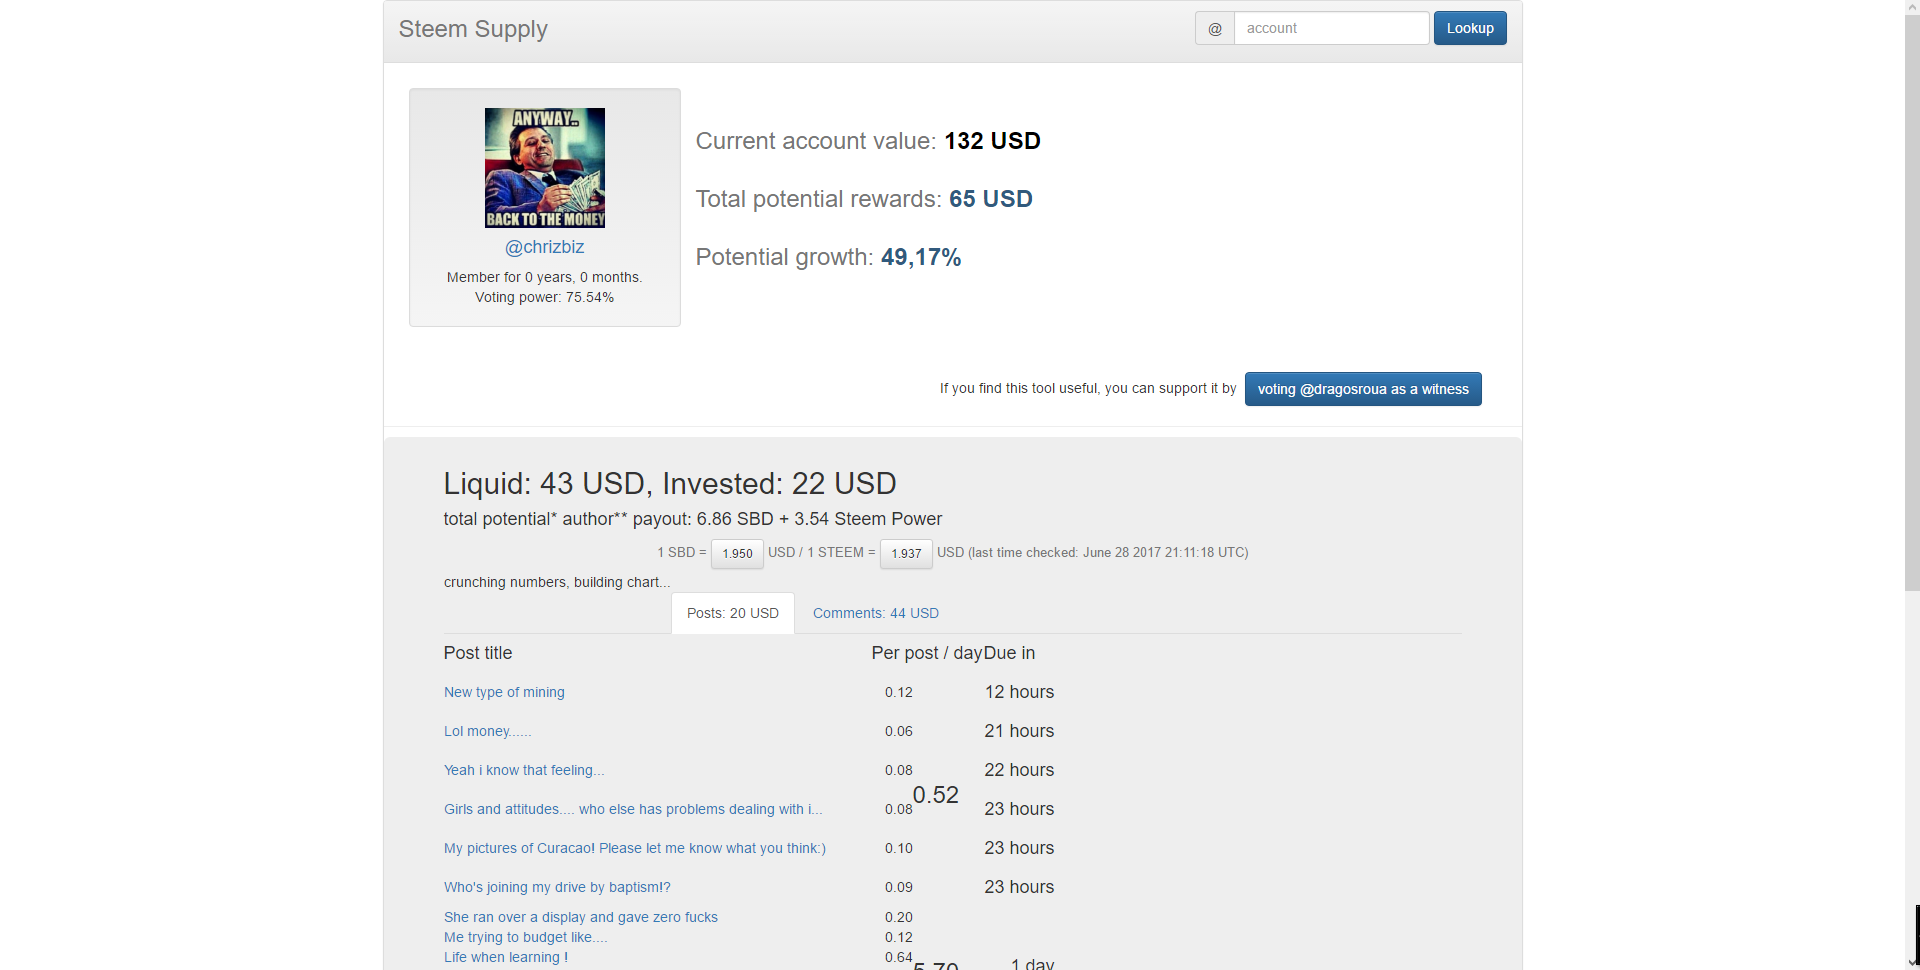Focus the account input field

(x=1331, y=28)
